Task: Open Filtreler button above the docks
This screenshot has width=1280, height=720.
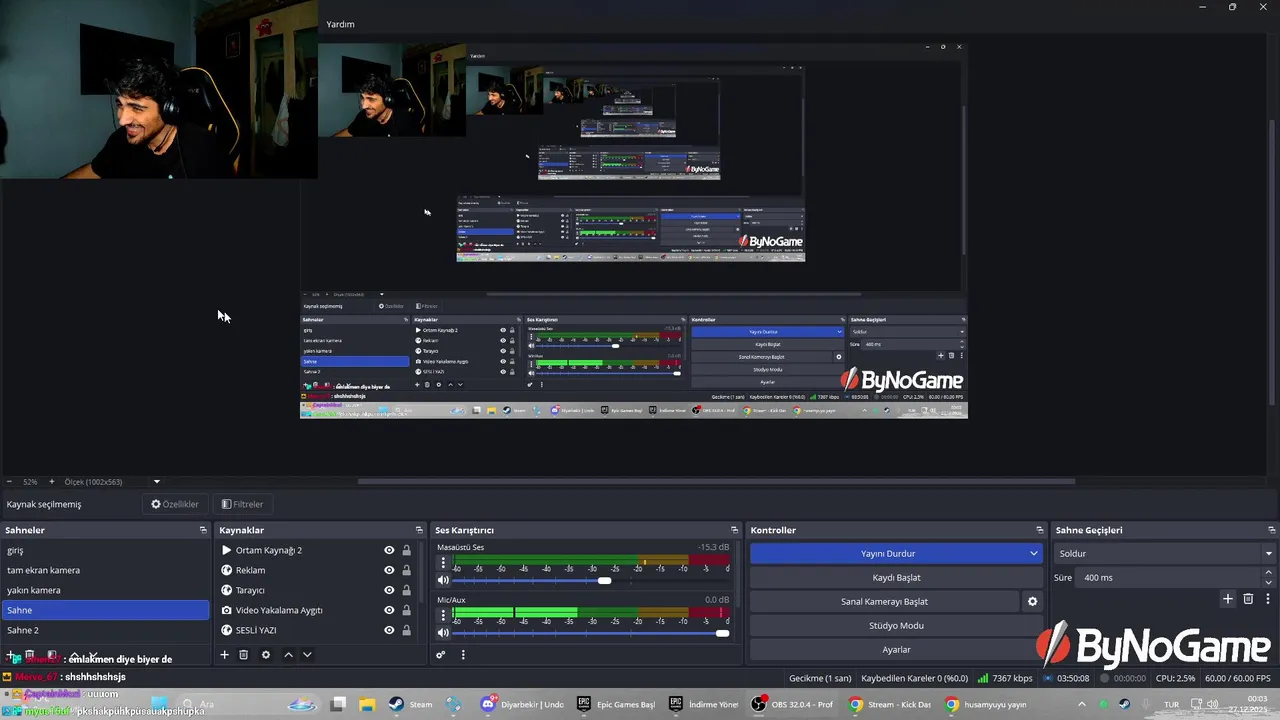Action: click(242, 504)
